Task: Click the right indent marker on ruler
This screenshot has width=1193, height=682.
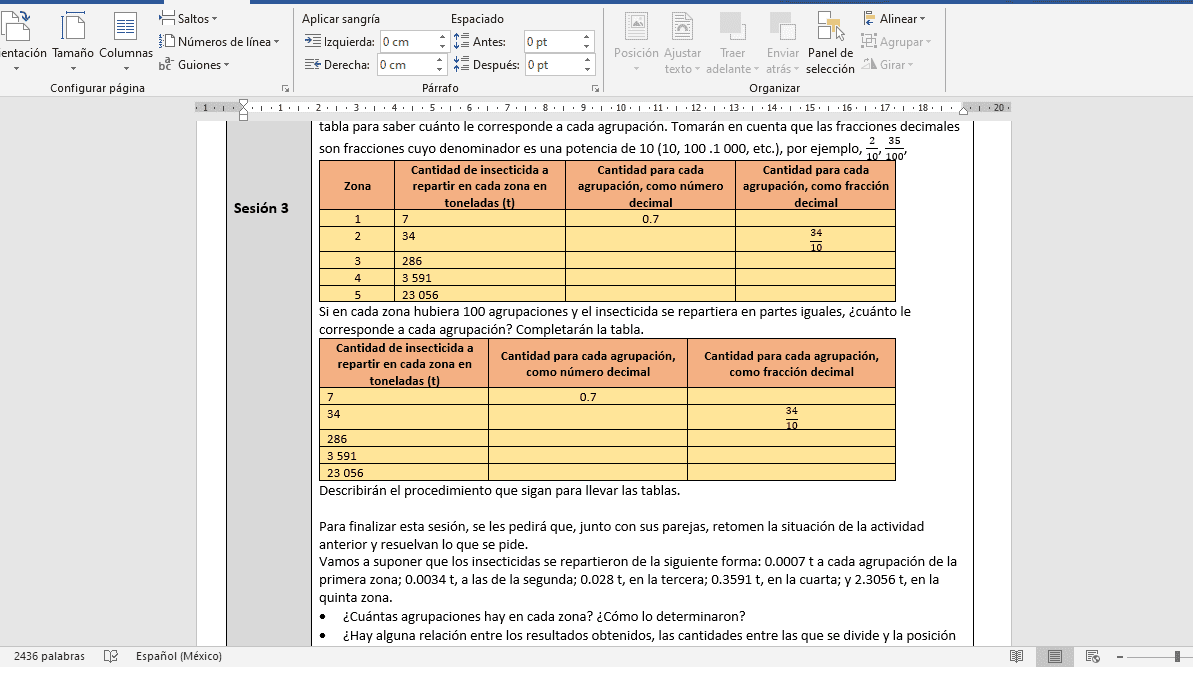Action: click(x=963, y=111)
